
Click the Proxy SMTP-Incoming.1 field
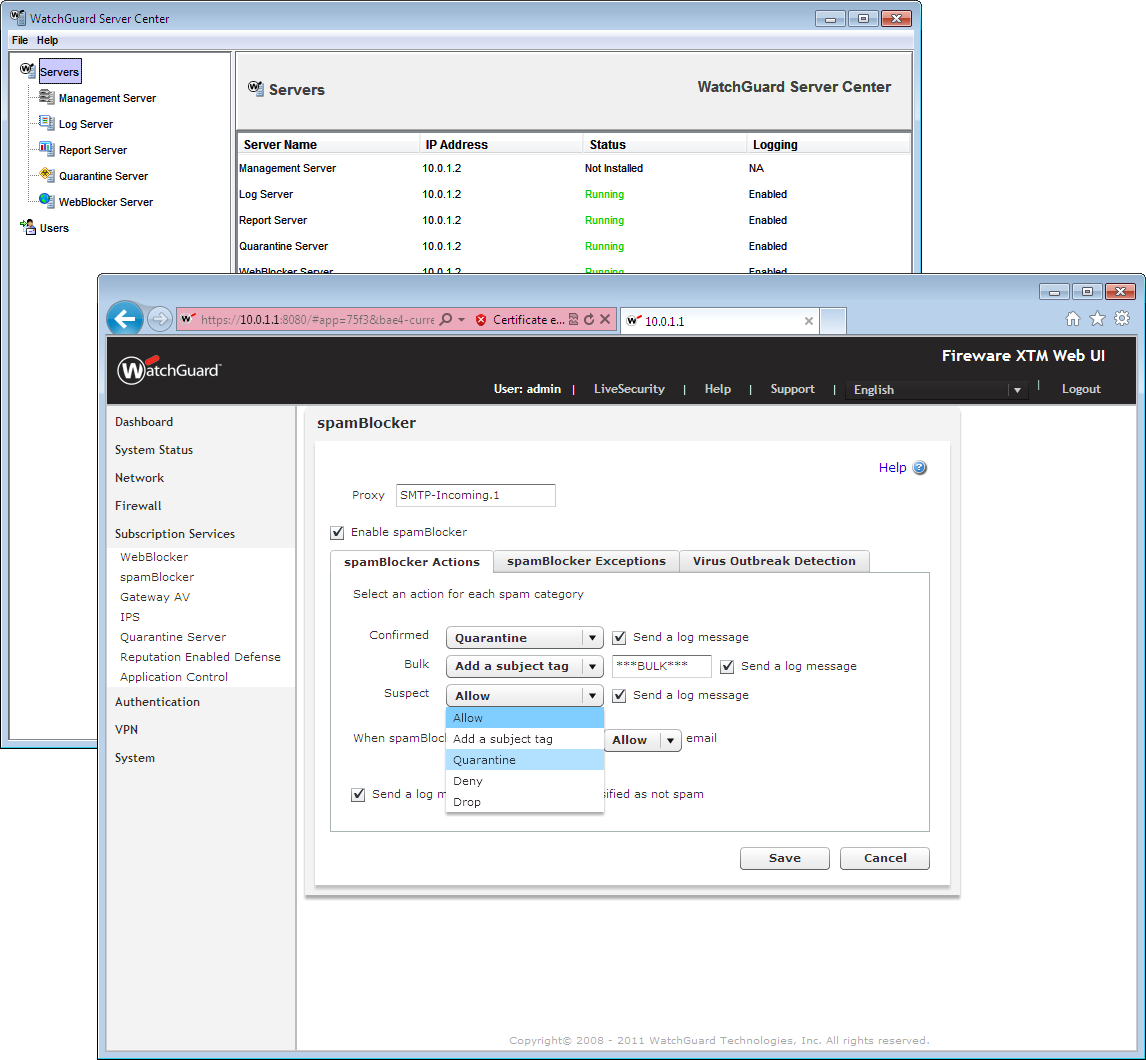click(476, 495)
